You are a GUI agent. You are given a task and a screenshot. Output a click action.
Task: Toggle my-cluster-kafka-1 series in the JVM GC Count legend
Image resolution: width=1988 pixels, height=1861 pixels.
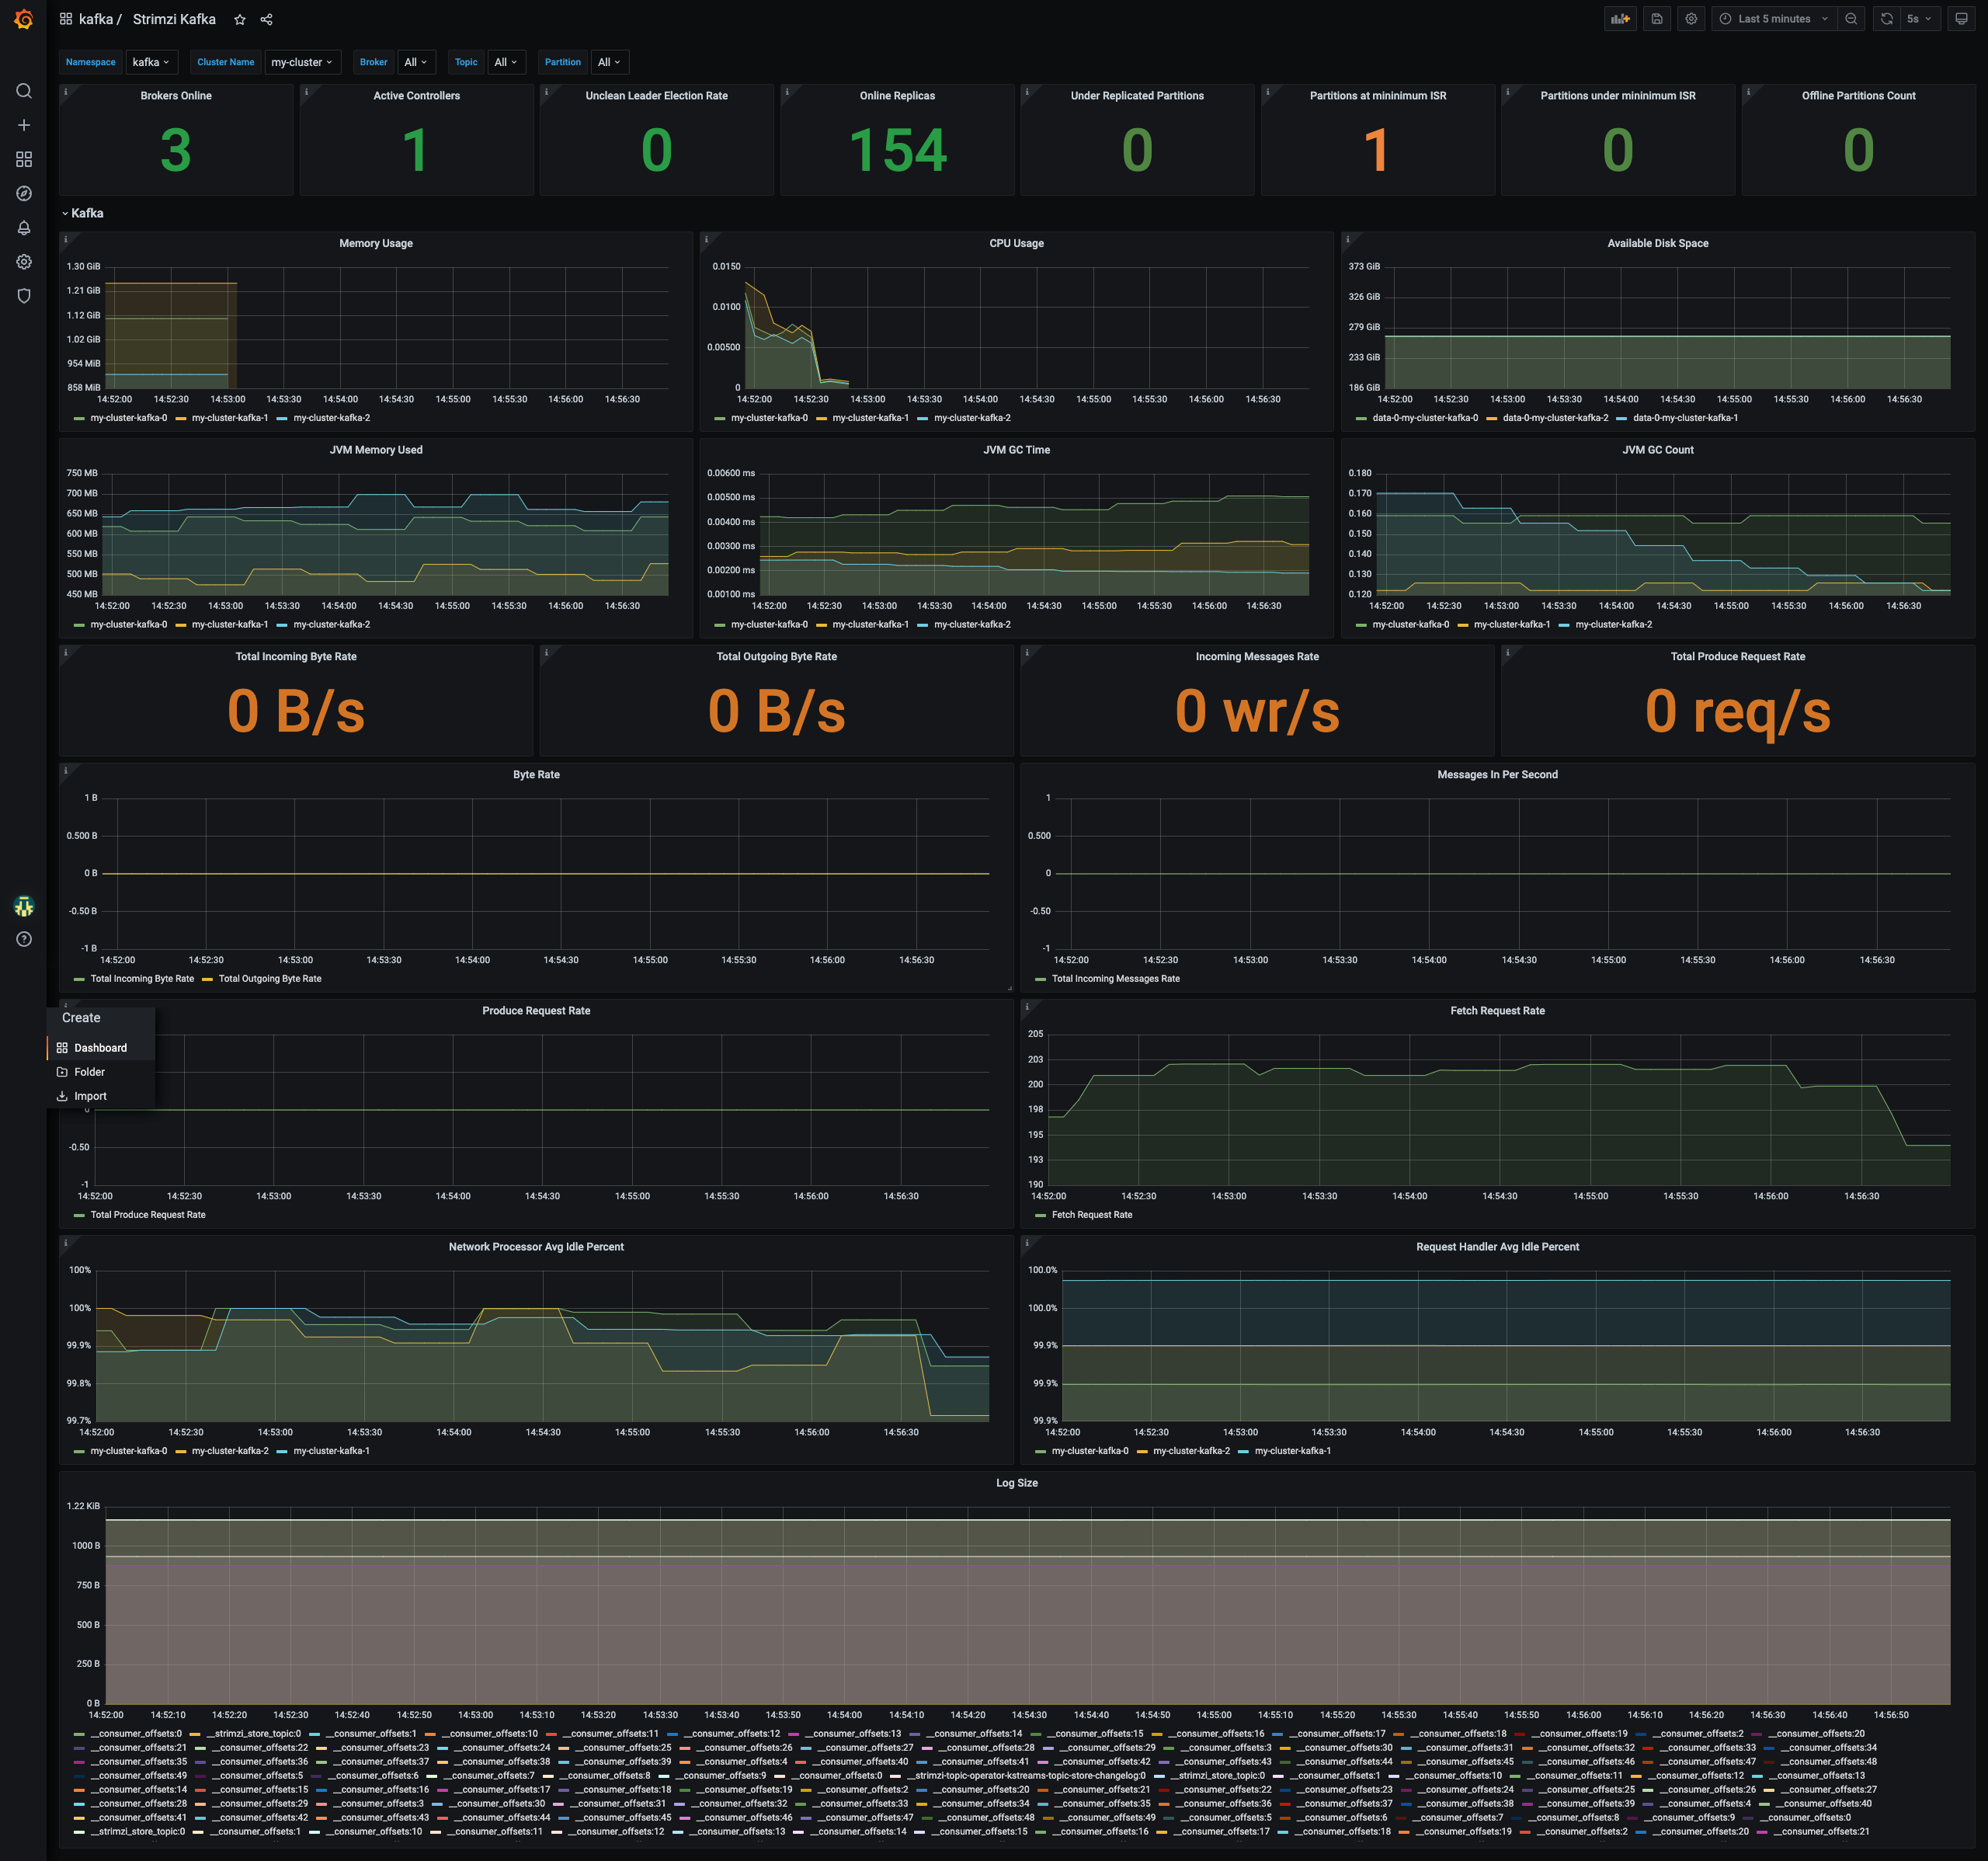1511,624
